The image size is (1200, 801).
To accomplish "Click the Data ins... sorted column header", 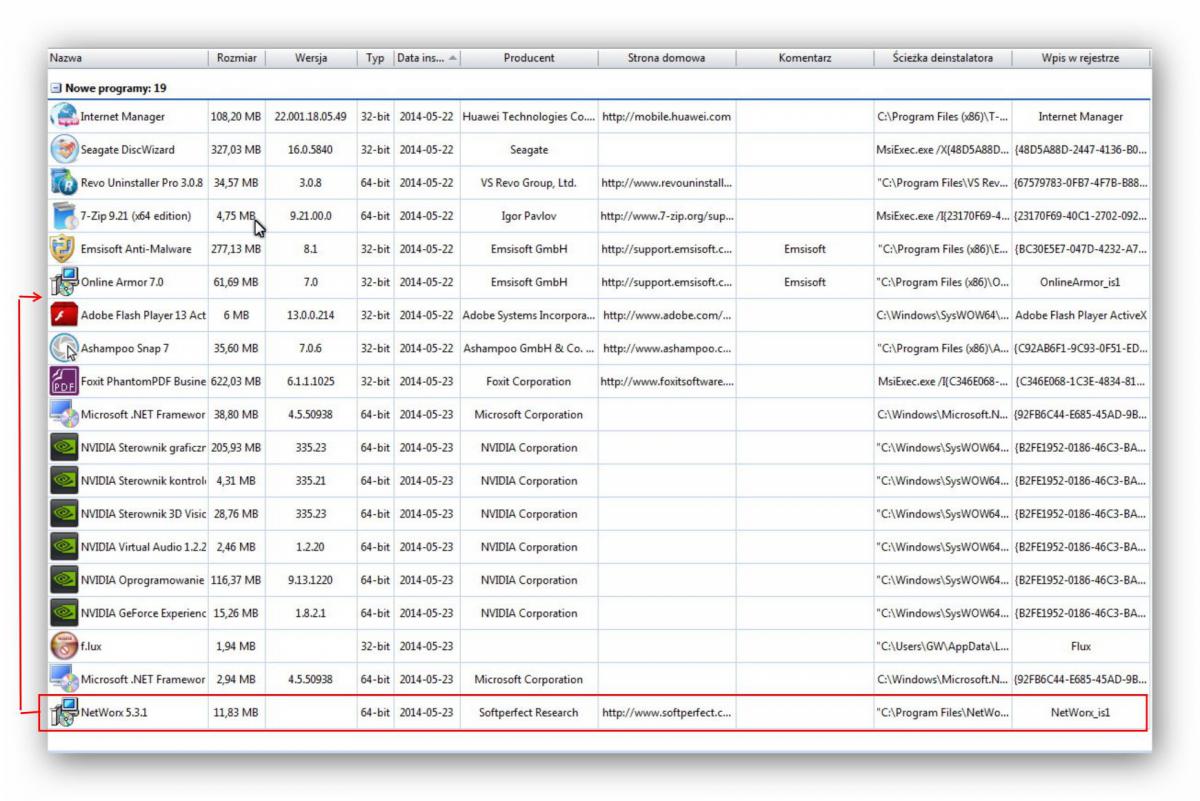I will point(427,58).
